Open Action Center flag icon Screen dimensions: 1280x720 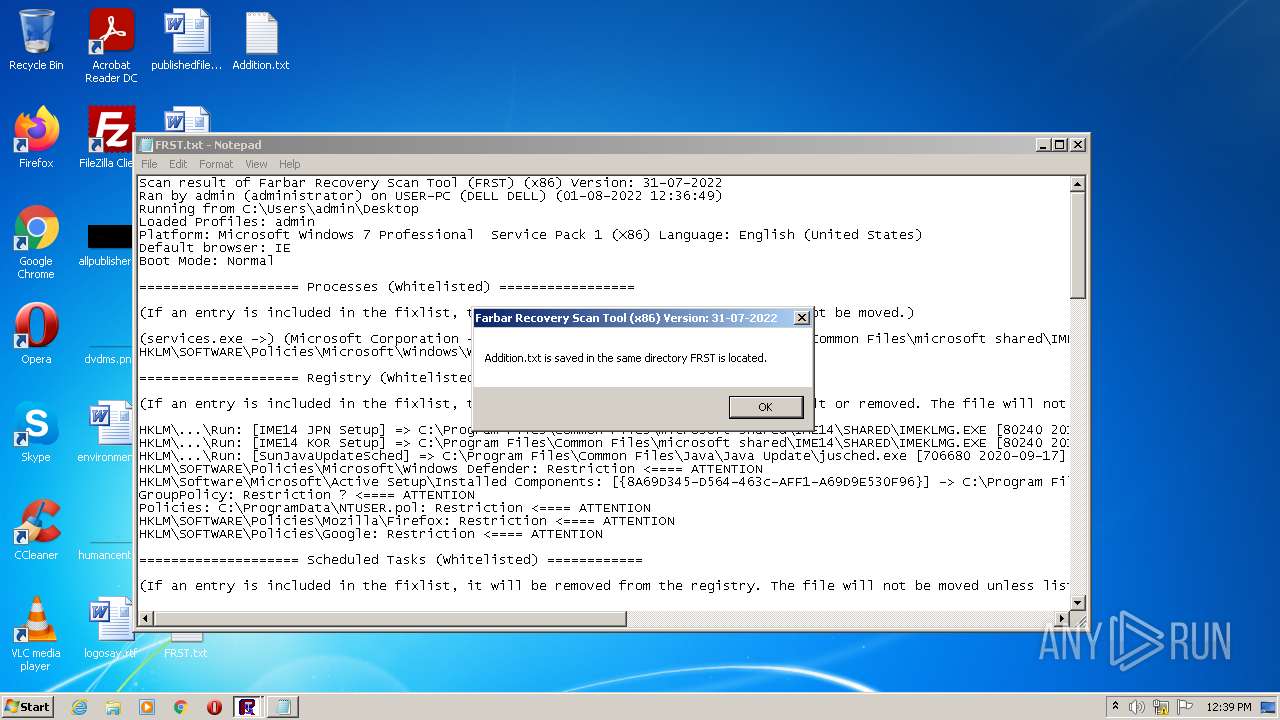click(1184, 707)
